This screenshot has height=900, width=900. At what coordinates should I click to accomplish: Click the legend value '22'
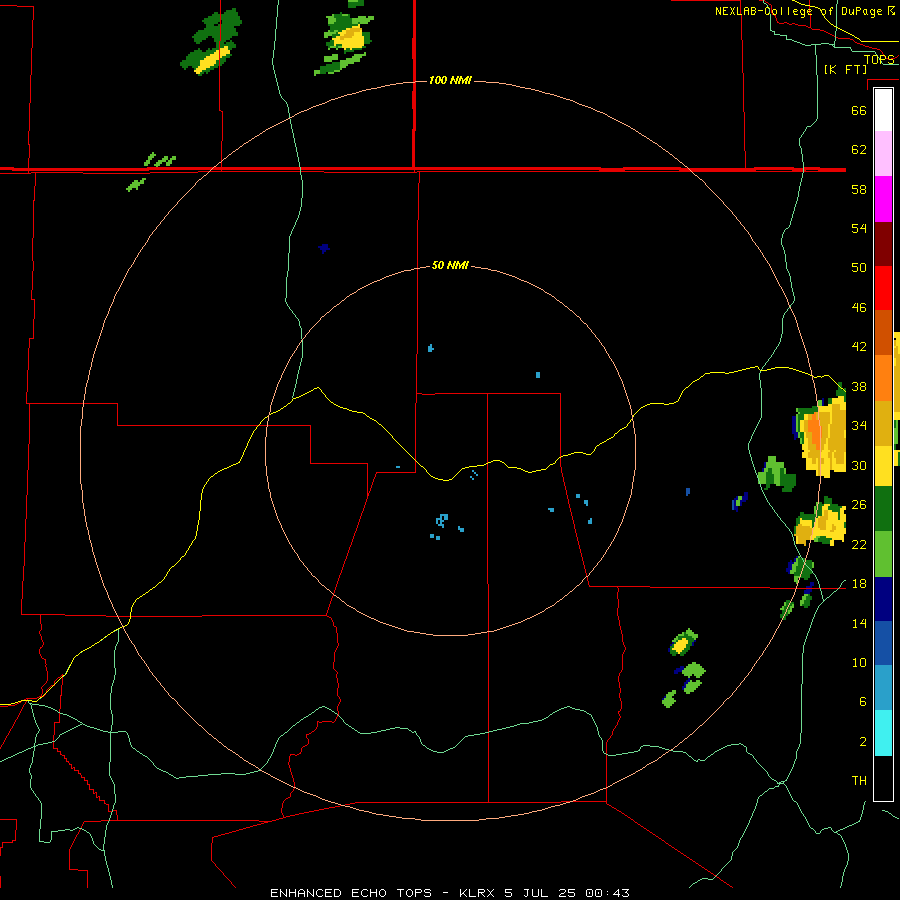[859, 544]
